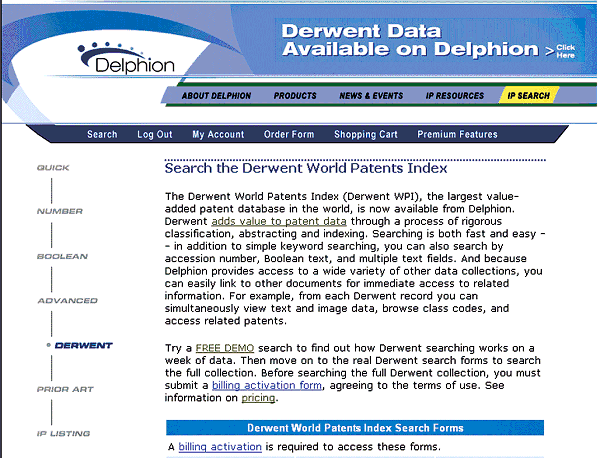Open IP Listing in sidebar
This screenshot has width=600, height=458.
click(64, 434)
